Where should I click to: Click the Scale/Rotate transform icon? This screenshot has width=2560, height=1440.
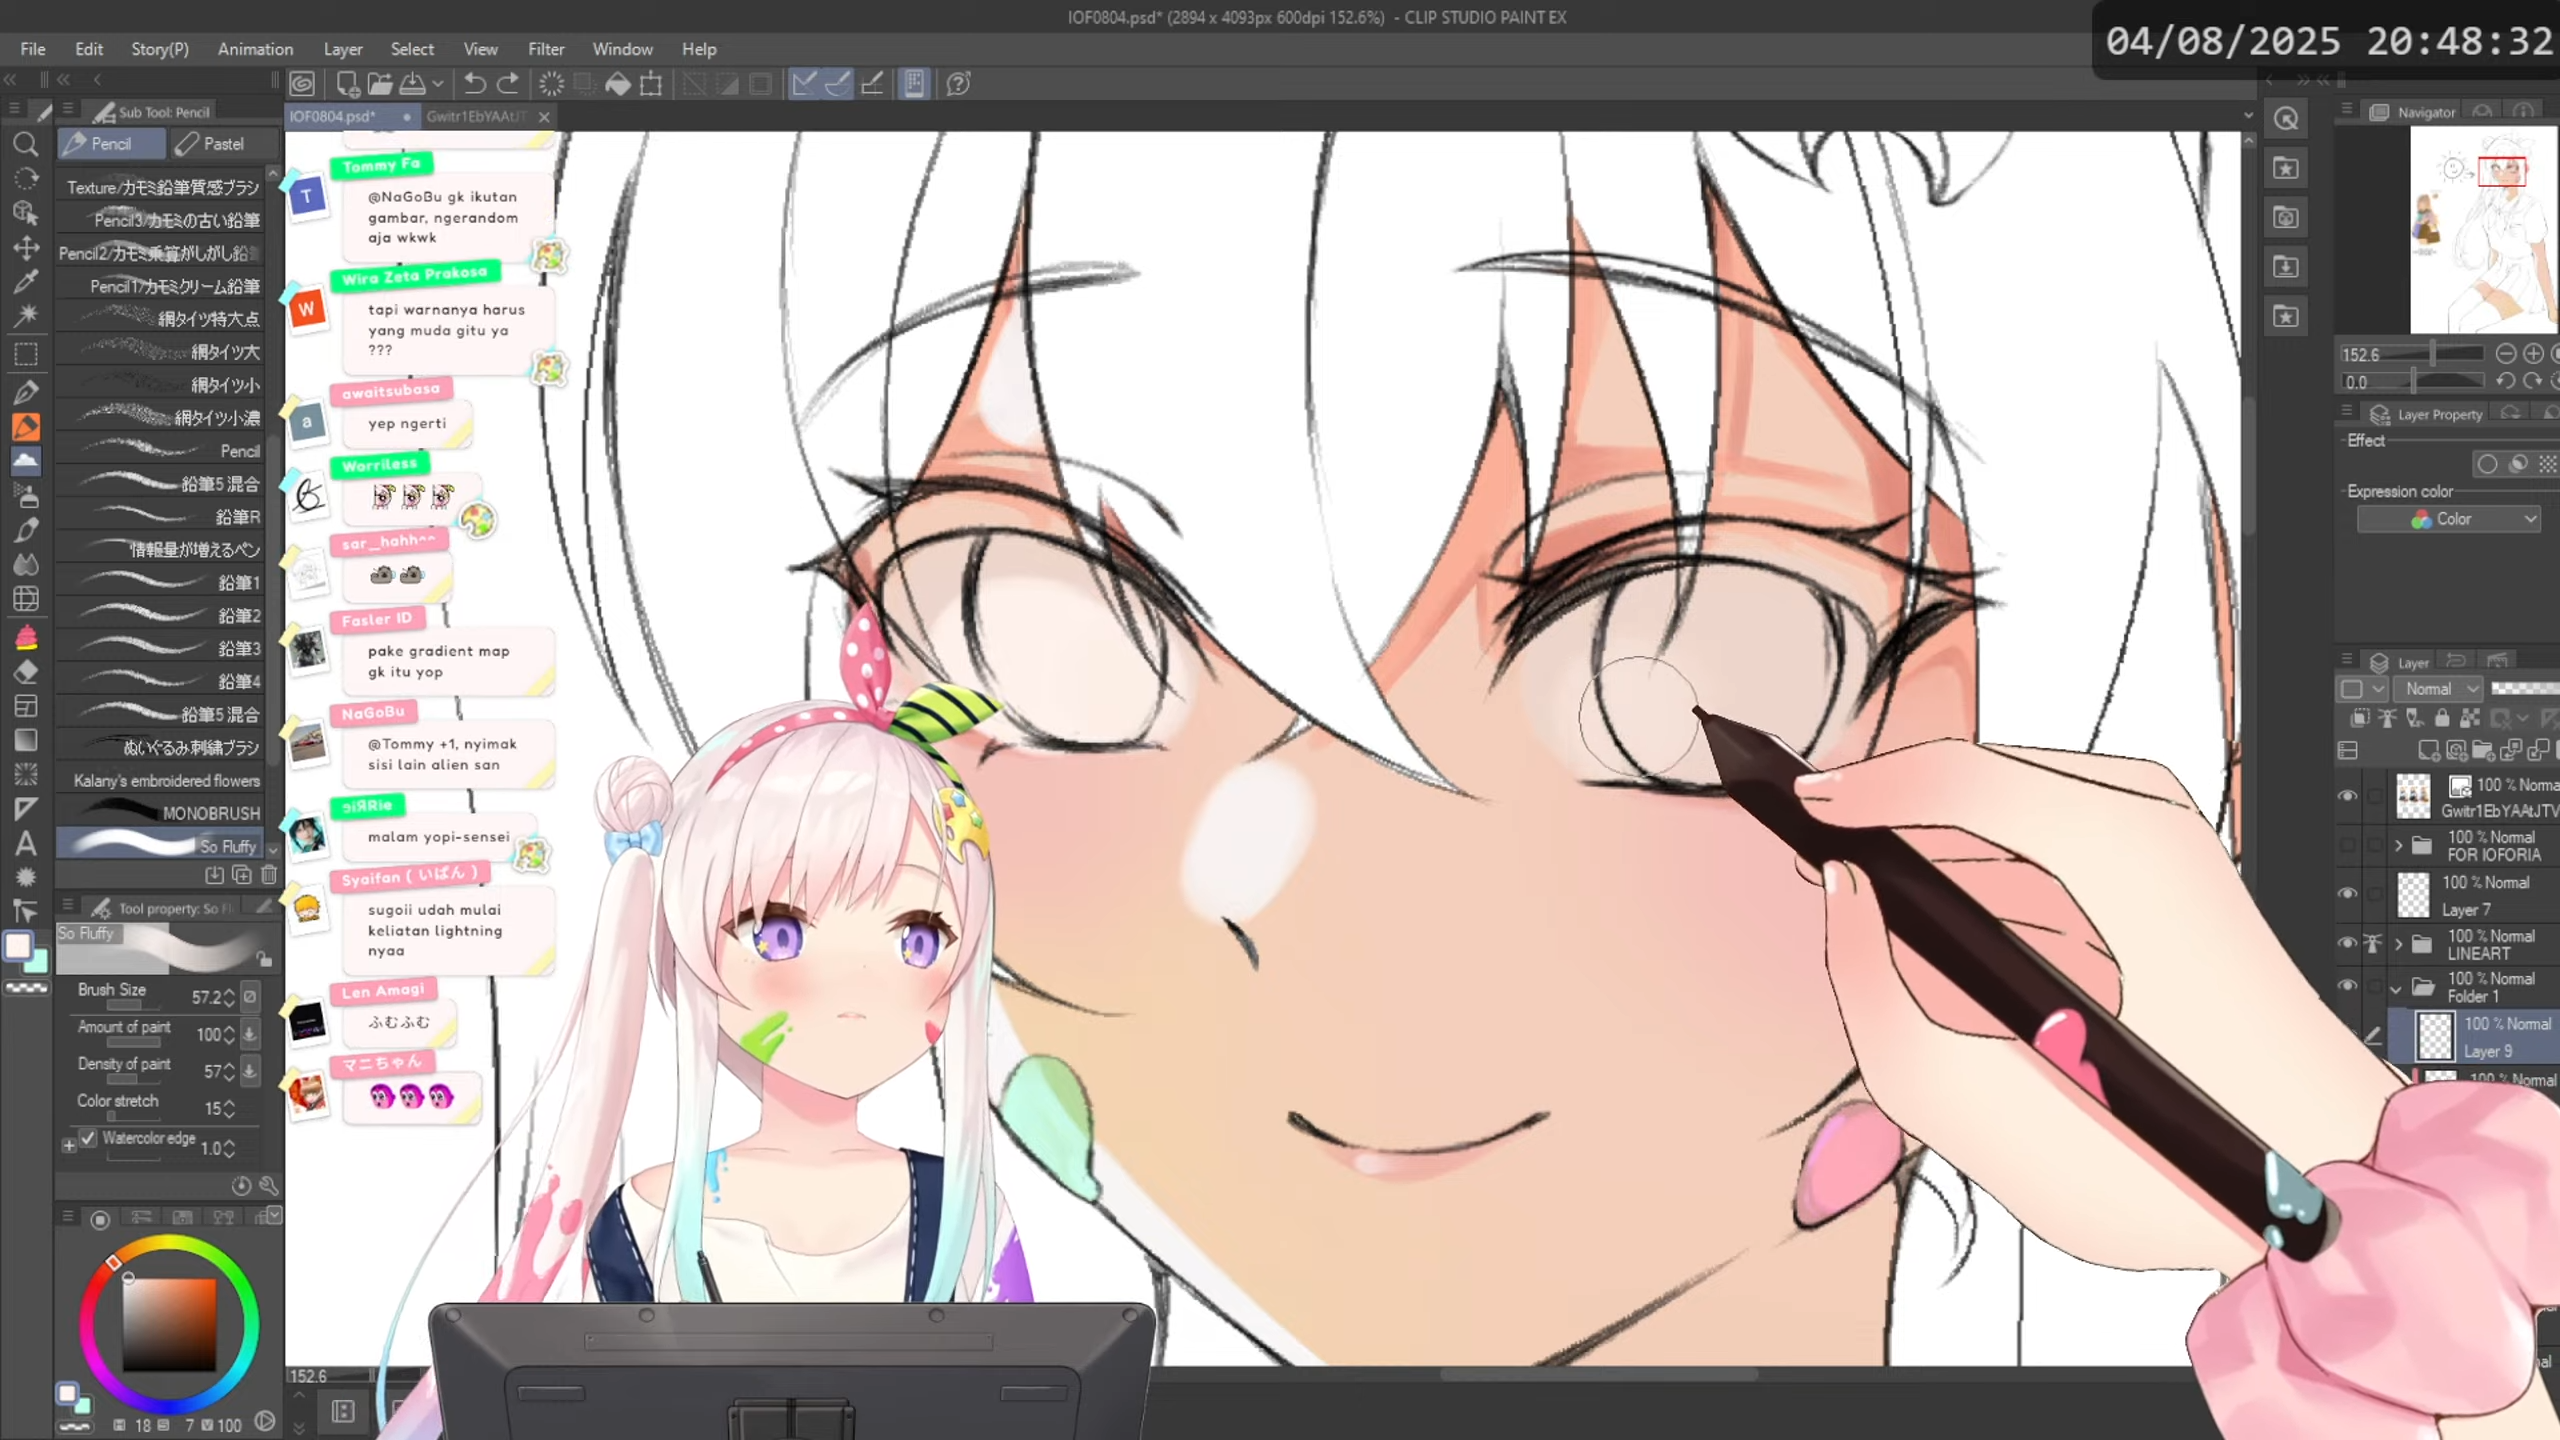(x=651, y=84)
